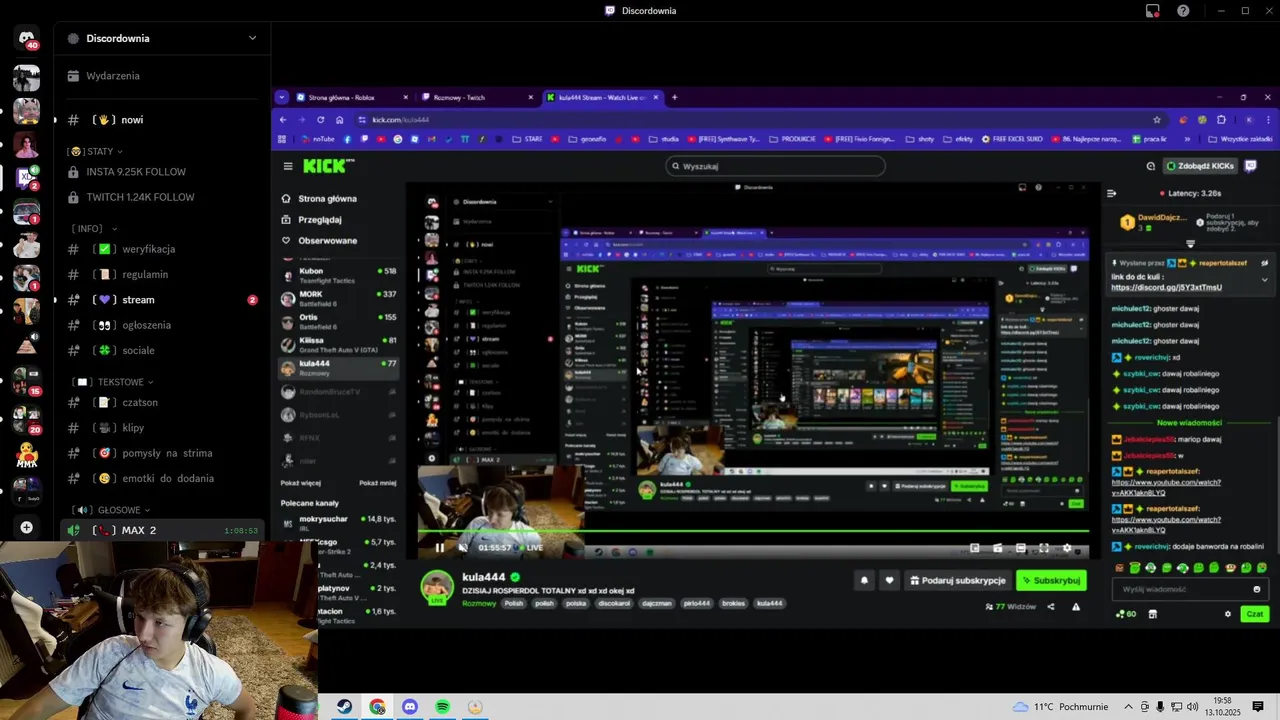The image size is (1280, 720).
Task: Open the weryfikacja channel
Action: click(160, 249)
